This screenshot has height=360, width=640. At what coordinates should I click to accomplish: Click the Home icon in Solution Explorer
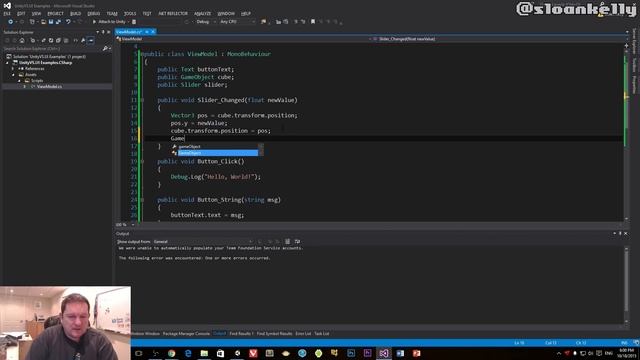tap(22, 40)
